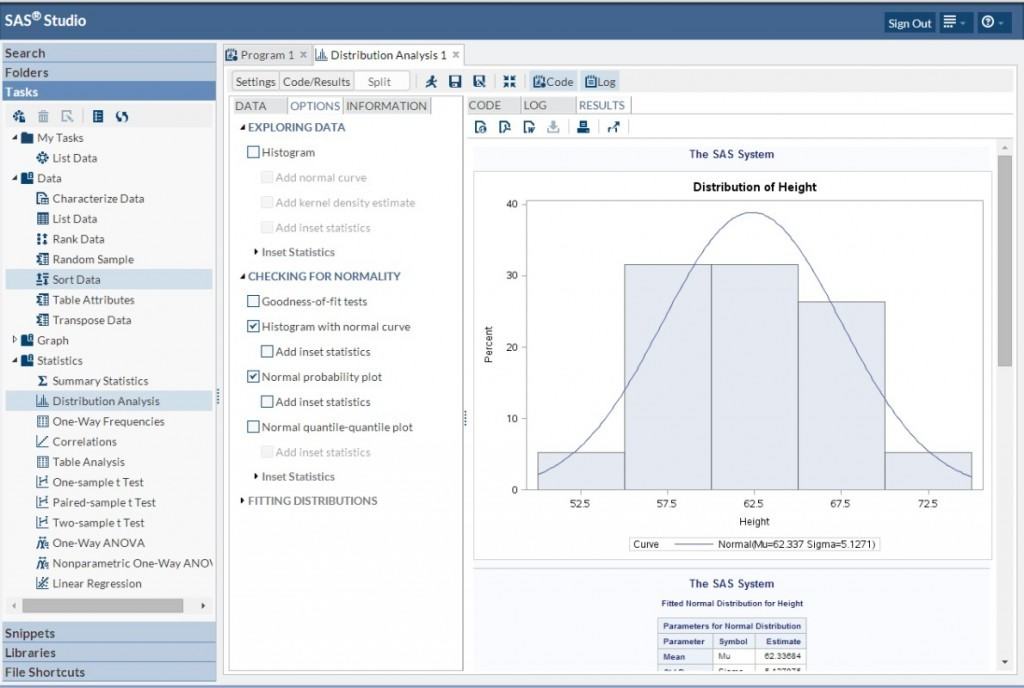The height and width of the screenshot is (688, 1024).
Task: Toggle the Log panel visibility
Action: (x=600, y=81)
